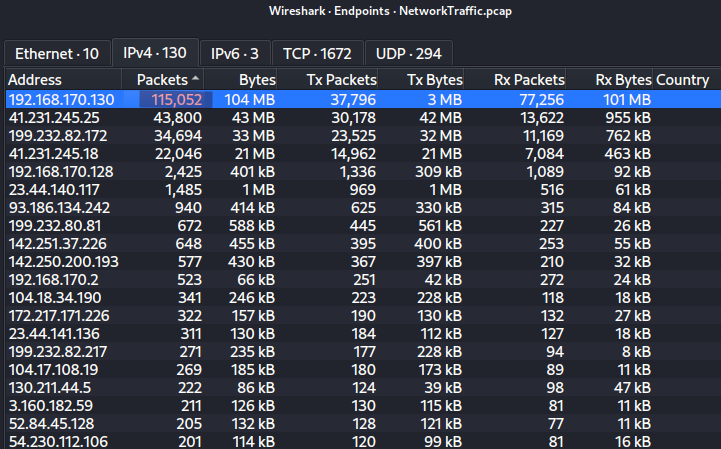Select the 192.168.170.130 address row
721x449 pixels.
tap(363, 99)
